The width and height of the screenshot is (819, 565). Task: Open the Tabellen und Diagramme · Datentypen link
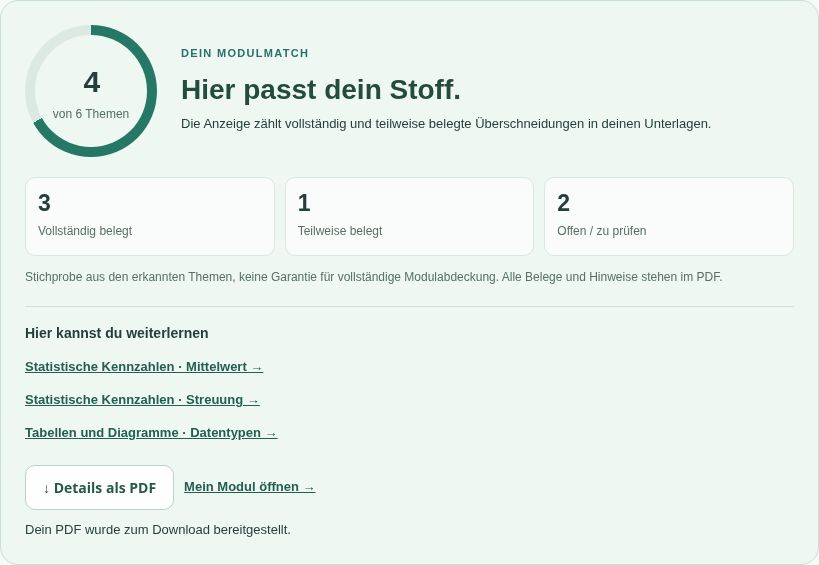click(151, 433)
